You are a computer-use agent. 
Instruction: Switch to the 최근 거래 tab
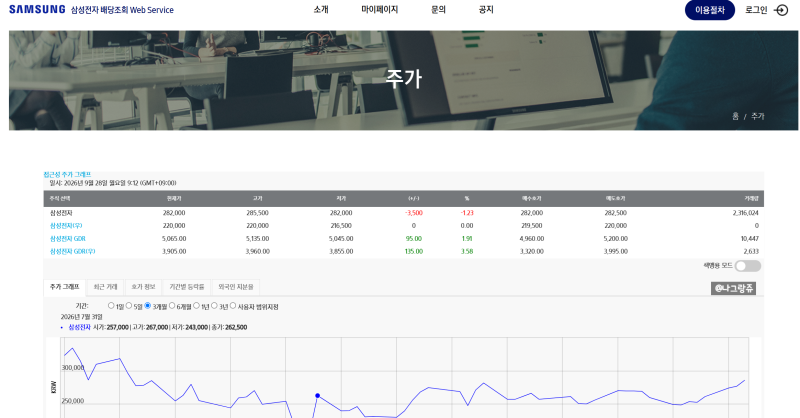click(106, 287)
